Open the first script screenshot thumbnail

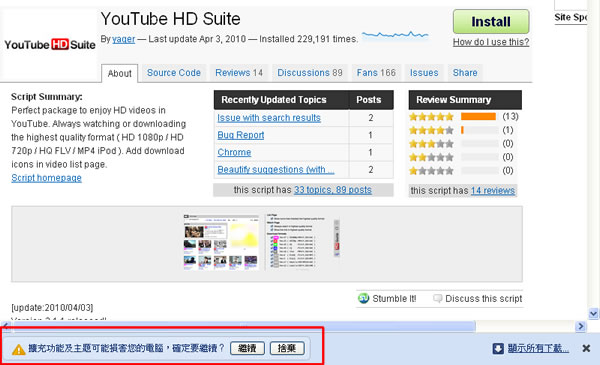click(x=222, y=242)
